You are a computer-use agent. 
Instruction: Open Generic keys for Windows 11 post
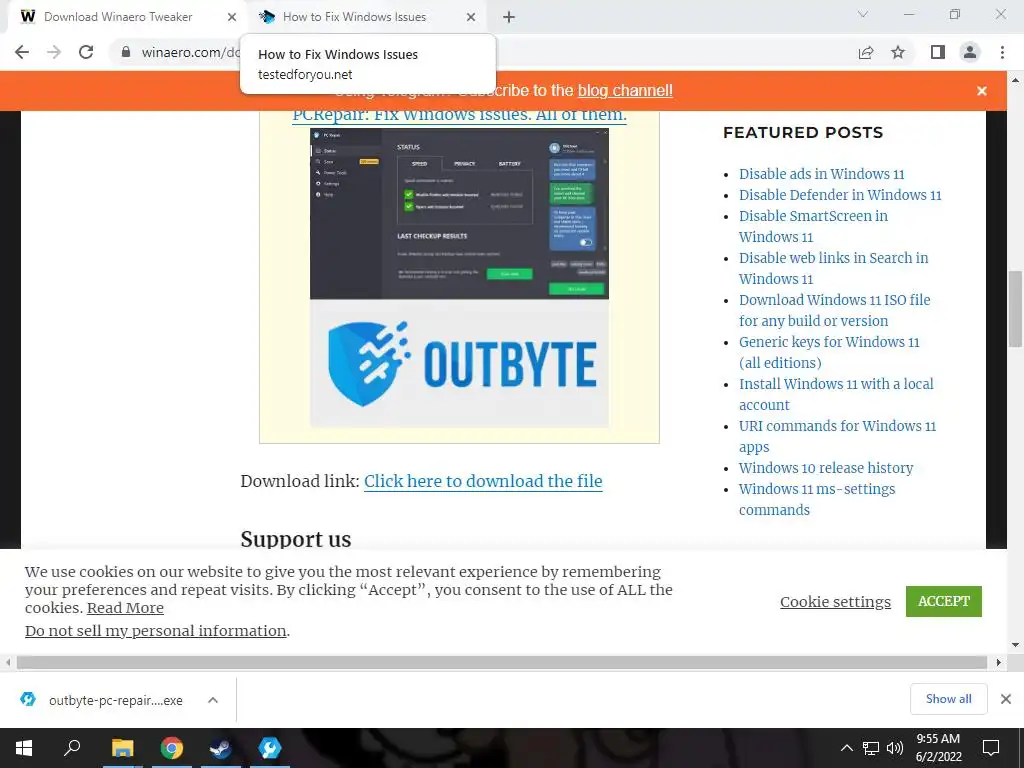pos(829,352)
